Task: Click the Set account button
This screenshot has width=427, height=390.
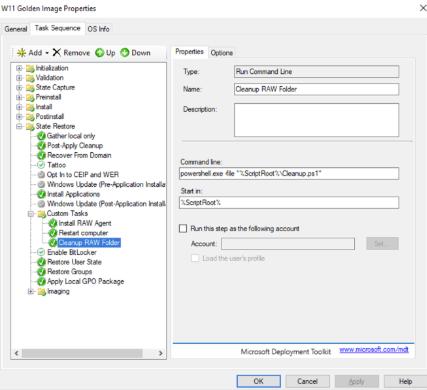Action: [x=382, y=244]
